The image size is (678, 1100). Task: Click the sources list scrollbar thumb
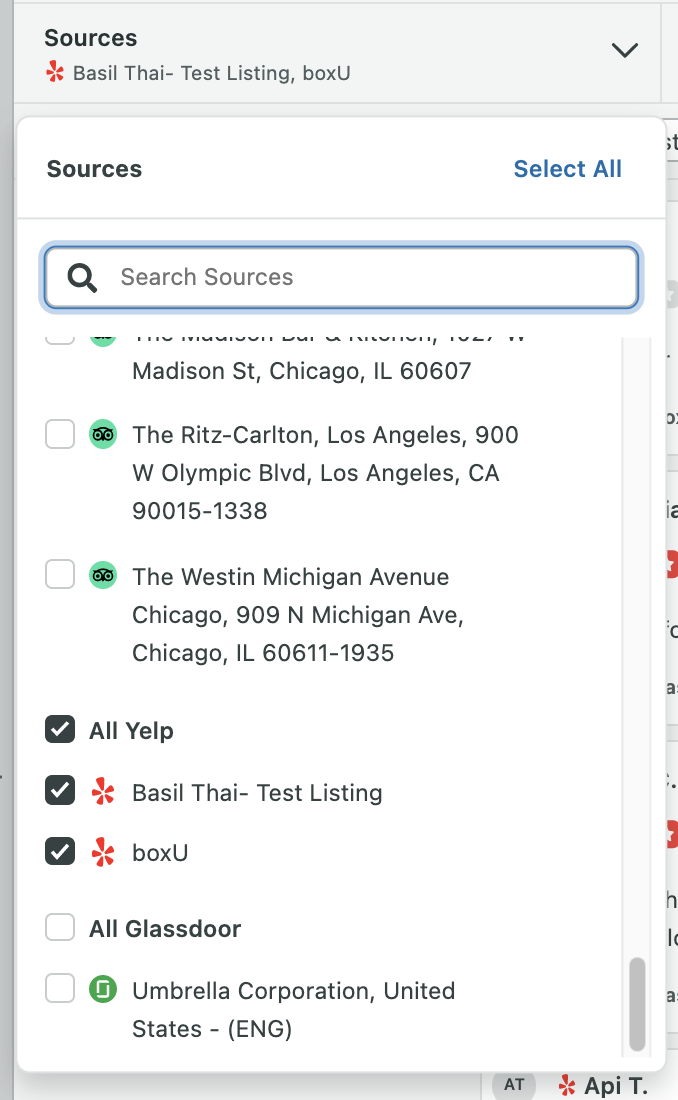tap(637, 1004)
